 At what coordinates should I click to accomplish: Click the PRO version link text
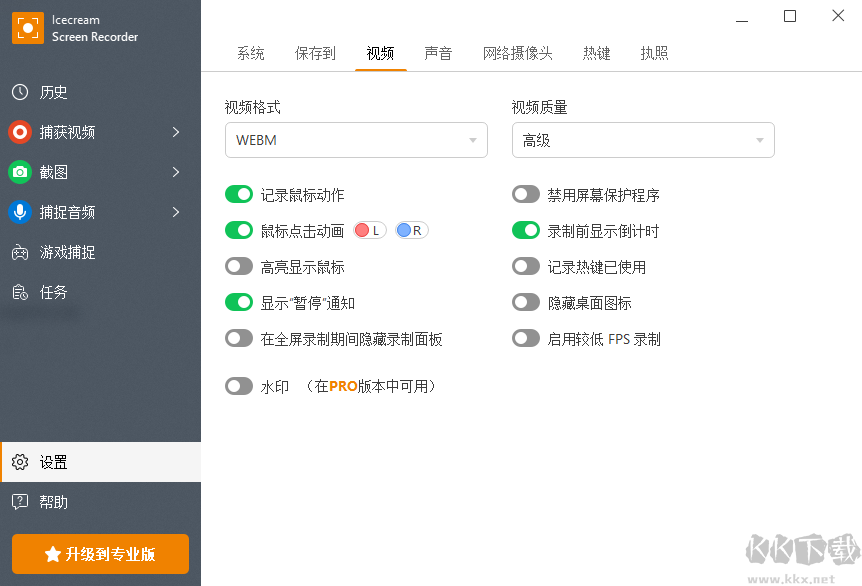click(x=343, y=386)
